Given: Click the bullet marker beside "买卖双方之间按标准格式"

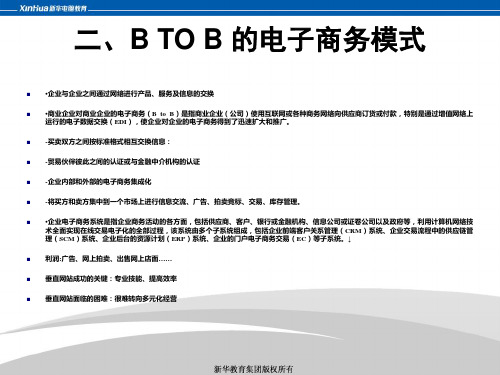Looking at the screenshot, I should tap(29, 142).
